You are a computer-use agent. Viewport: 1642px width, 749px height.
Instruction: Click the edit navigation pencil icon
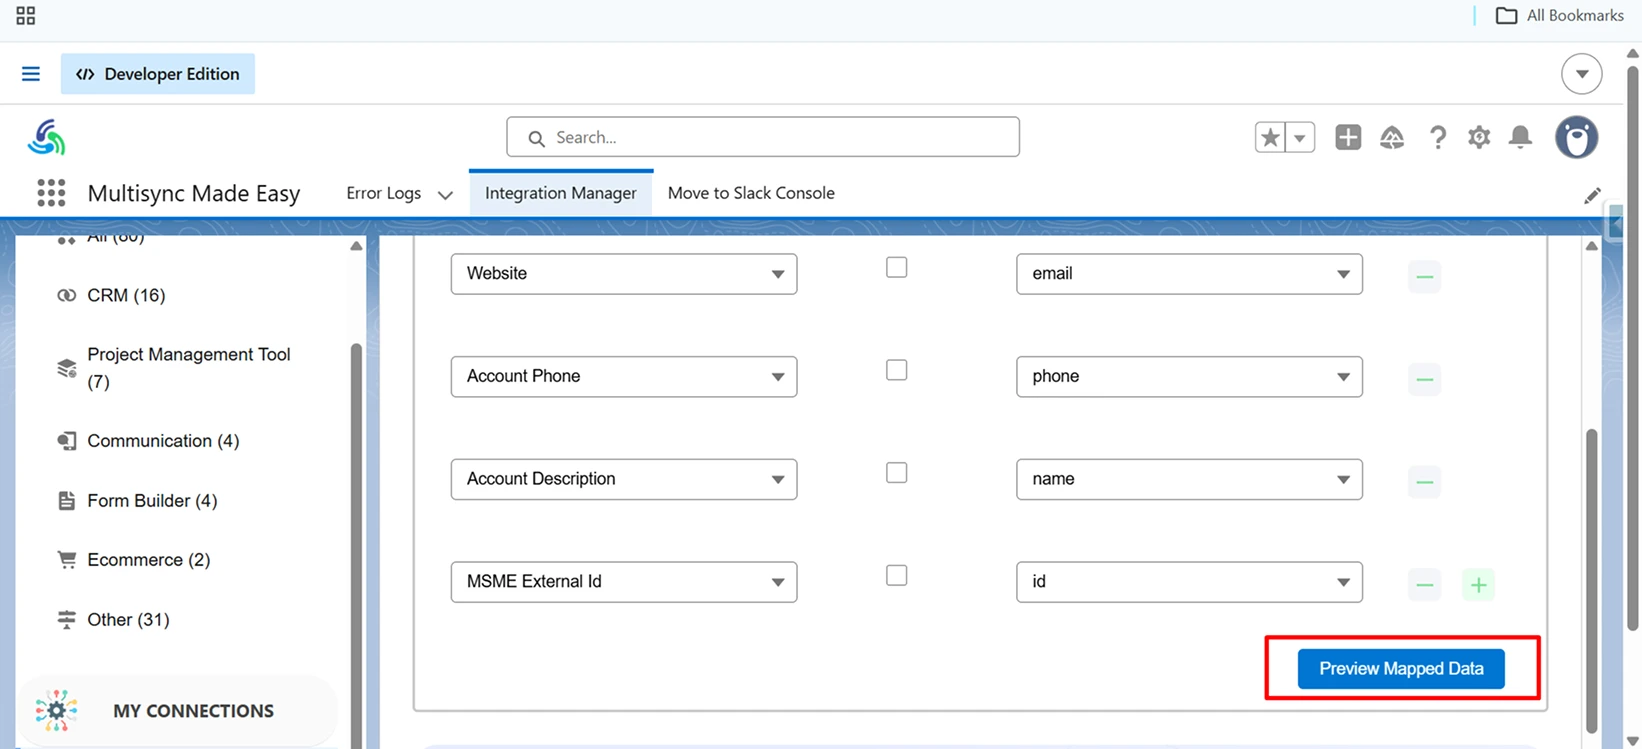coord(1592,196)
